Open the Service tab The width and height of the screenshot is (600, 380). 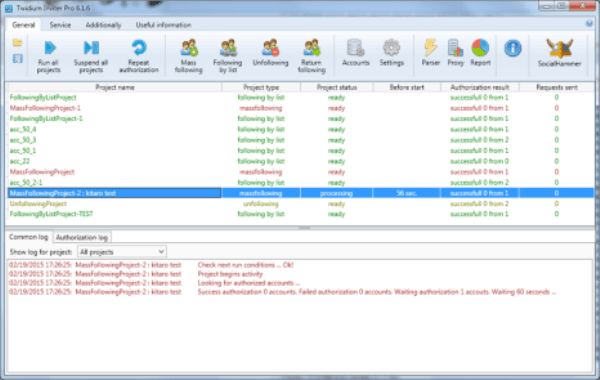coord(60,25)
